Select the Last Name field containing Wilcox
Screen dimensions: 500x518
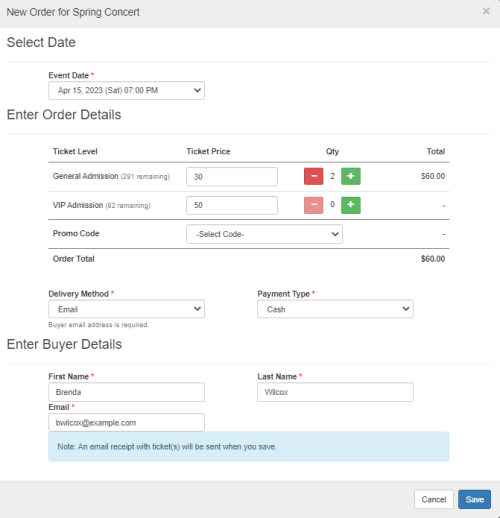point(335,392)
